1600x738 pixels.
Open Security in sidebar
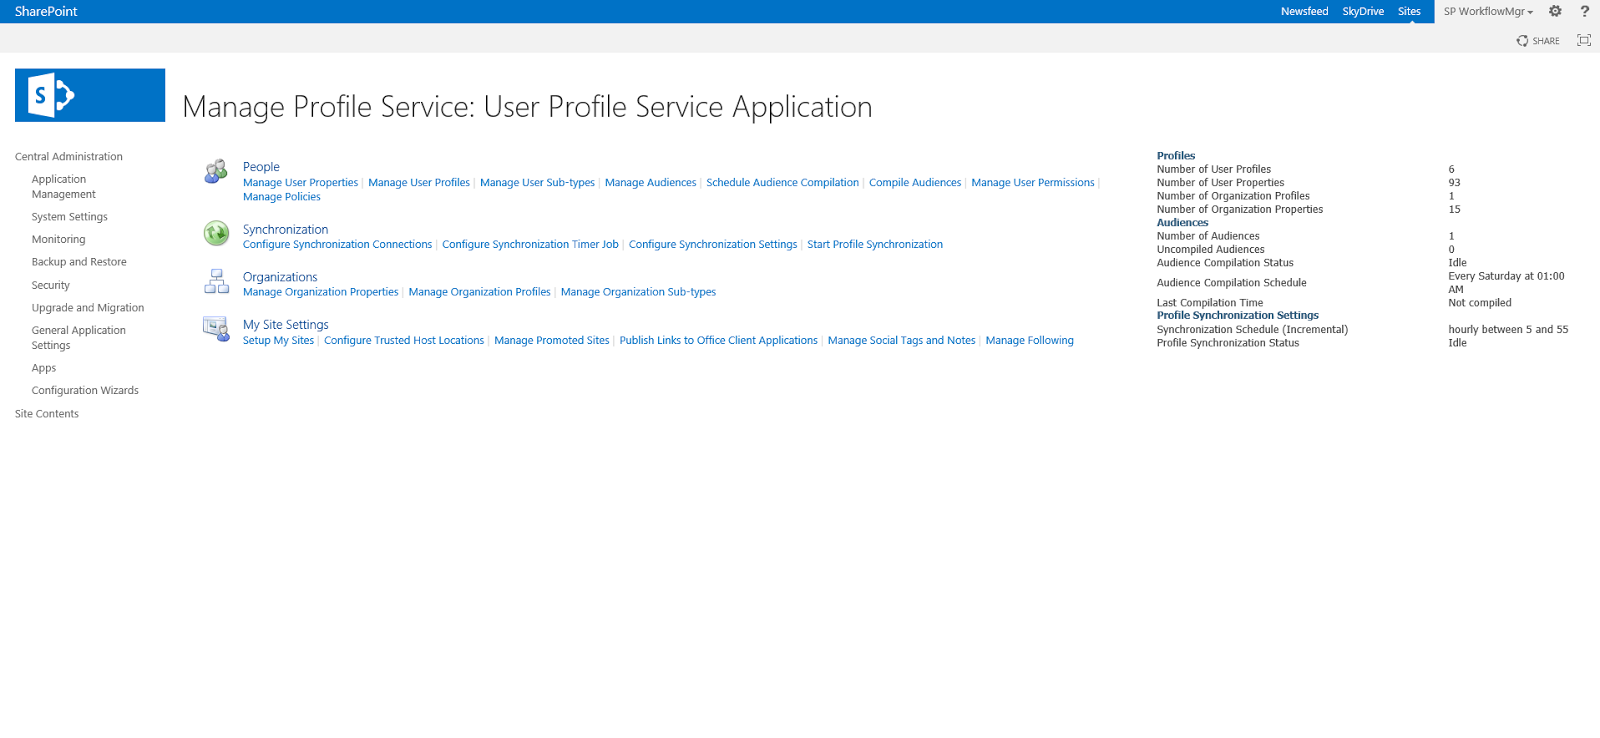pos(50,285)
